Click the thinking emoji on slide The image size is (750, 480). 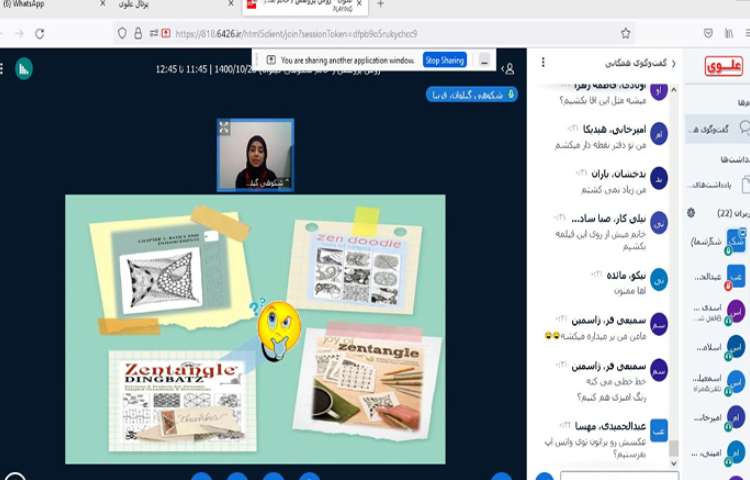click(278, 331)
